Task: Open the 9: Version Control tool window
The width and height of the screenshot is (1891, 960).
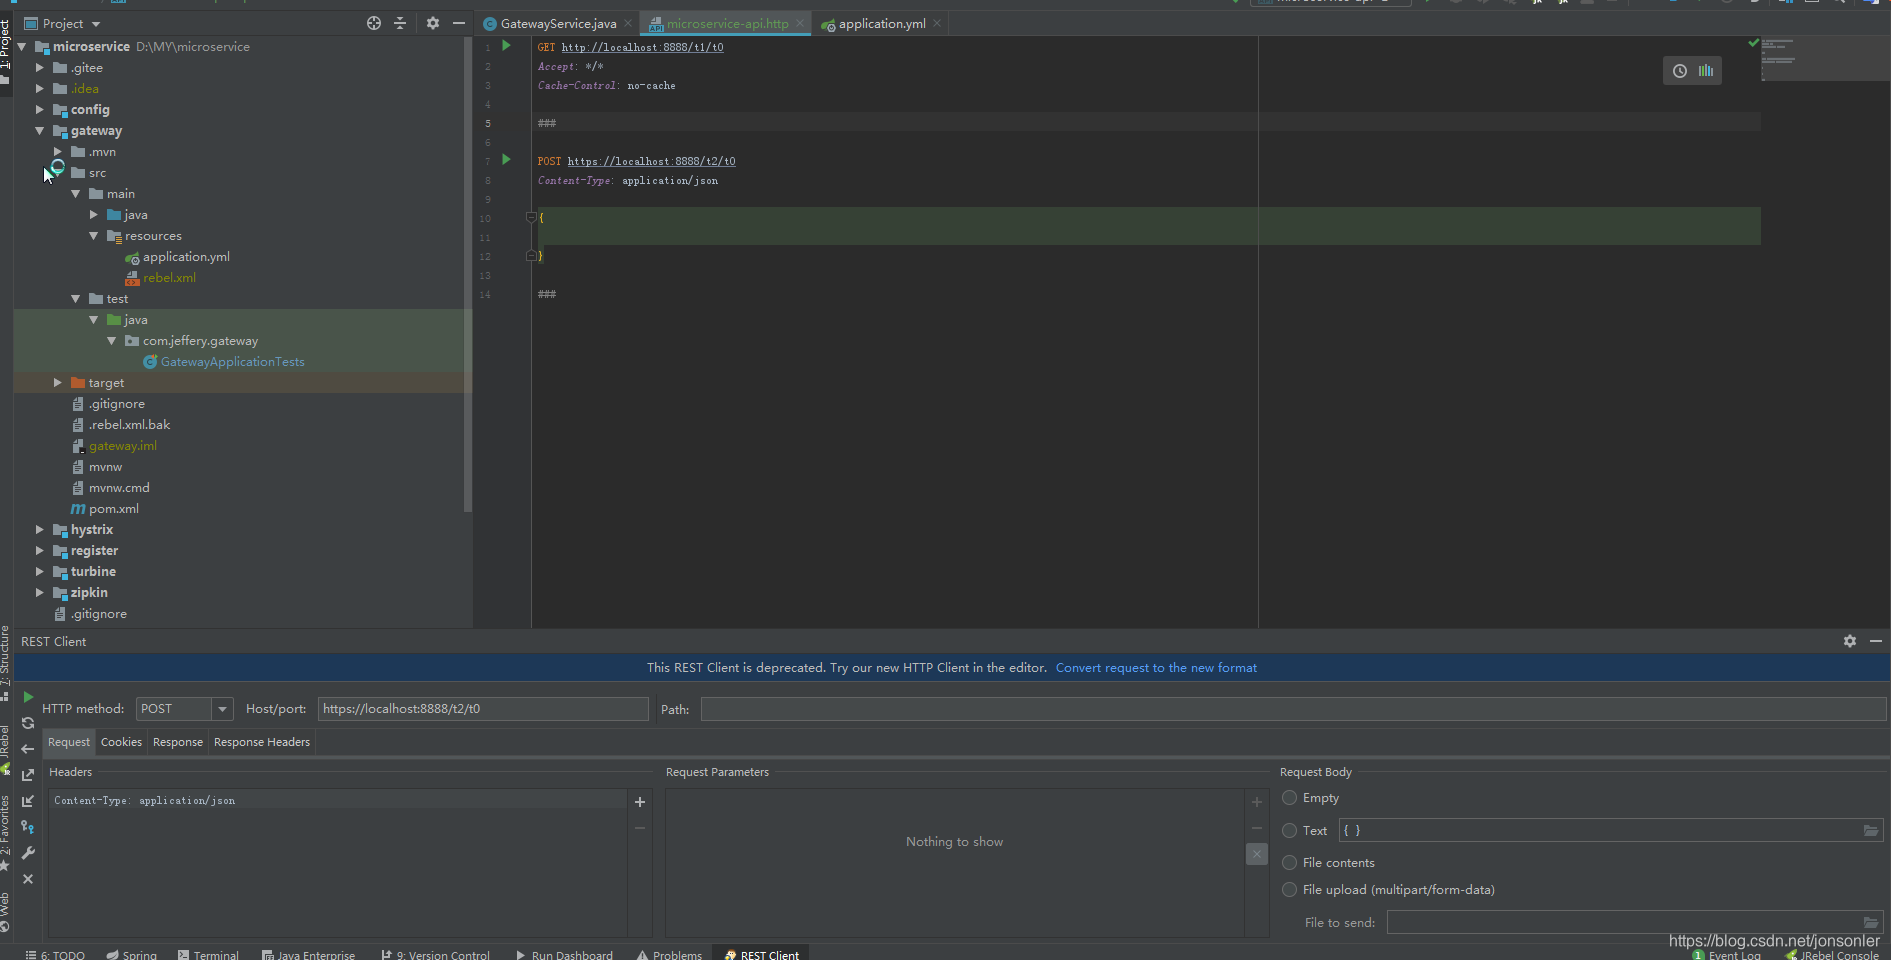Action: tap(436, 955)
